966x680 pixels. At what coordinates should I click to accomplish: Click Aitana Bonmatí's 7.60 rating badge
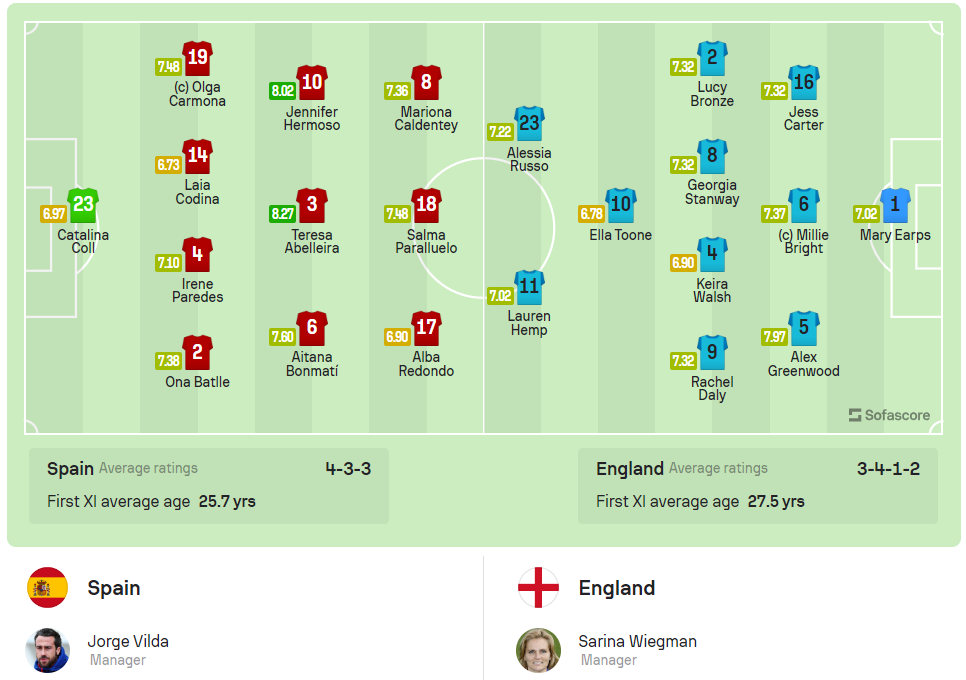(282, 337)
